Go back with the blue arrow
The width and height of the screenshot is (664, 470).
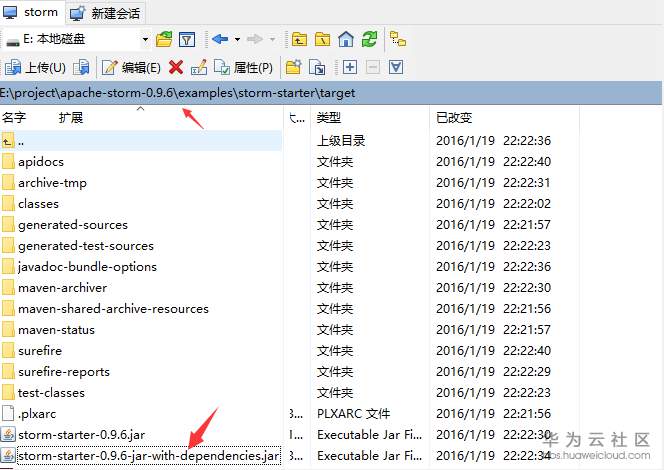pos(220,39)
